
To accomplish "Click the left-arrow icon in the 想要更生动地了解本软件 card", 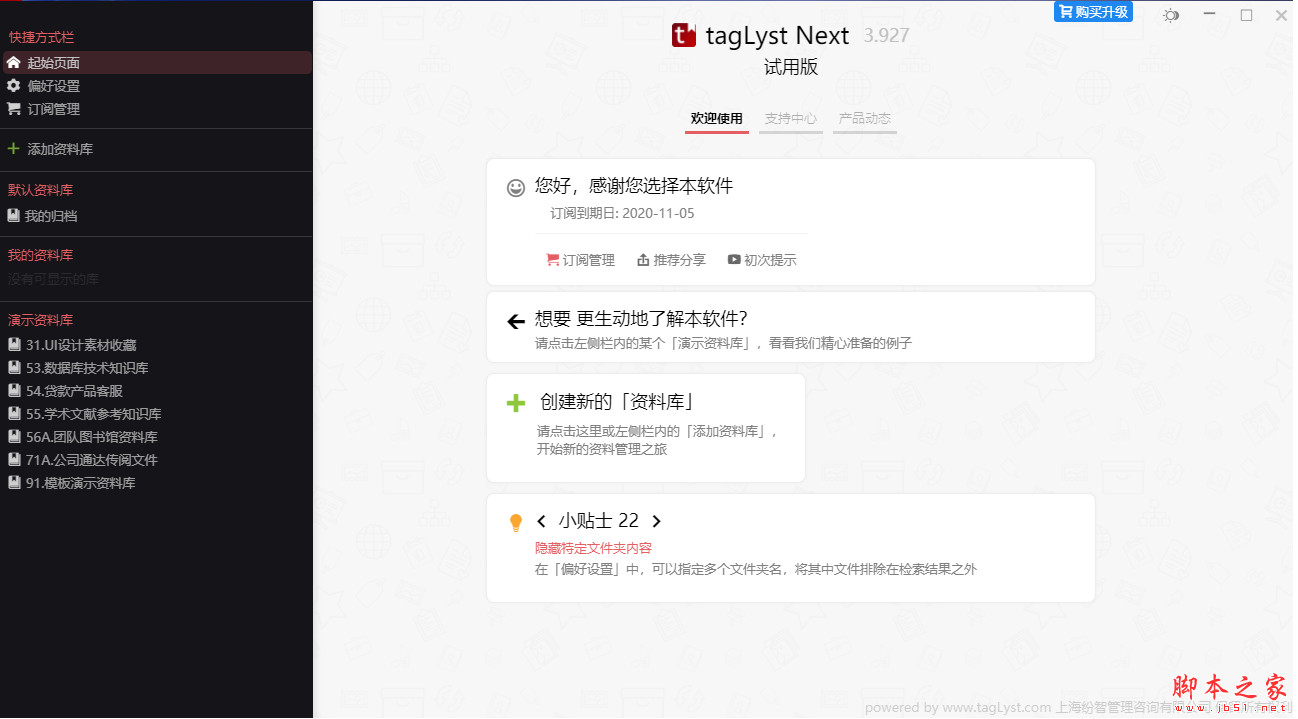I will click(515, 321).
